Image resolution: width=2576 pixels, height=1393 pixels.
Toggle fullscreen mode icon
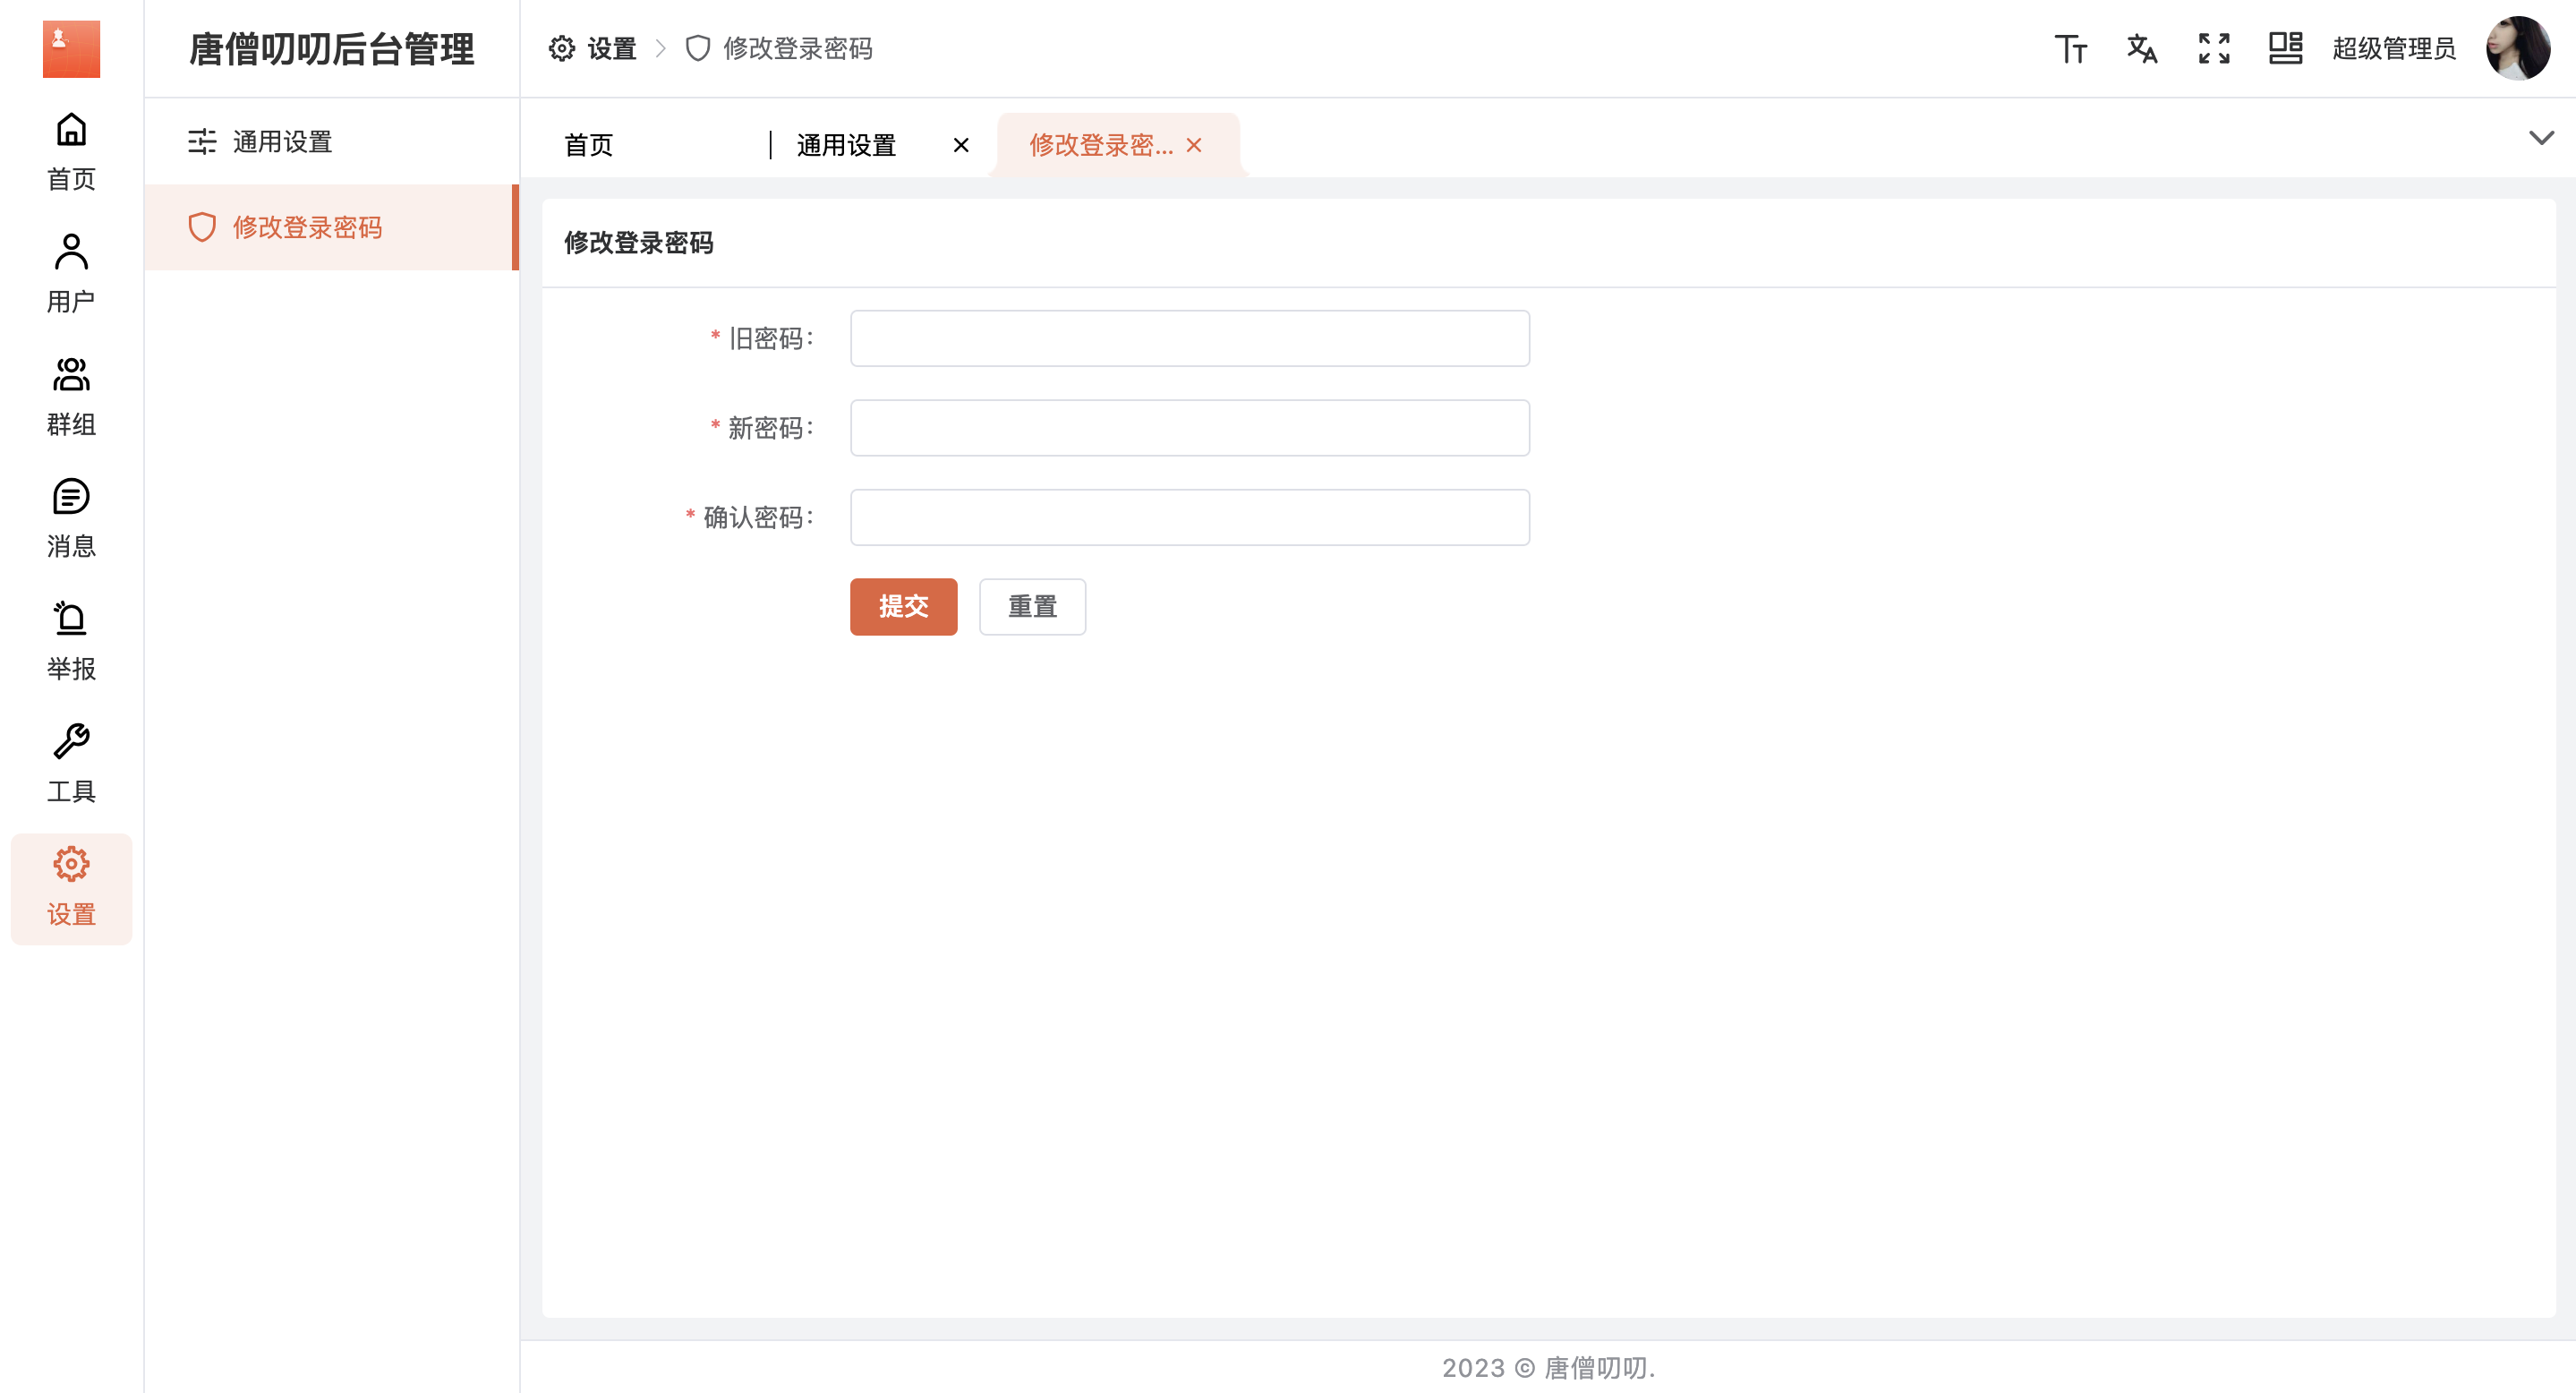[2214, 48]
